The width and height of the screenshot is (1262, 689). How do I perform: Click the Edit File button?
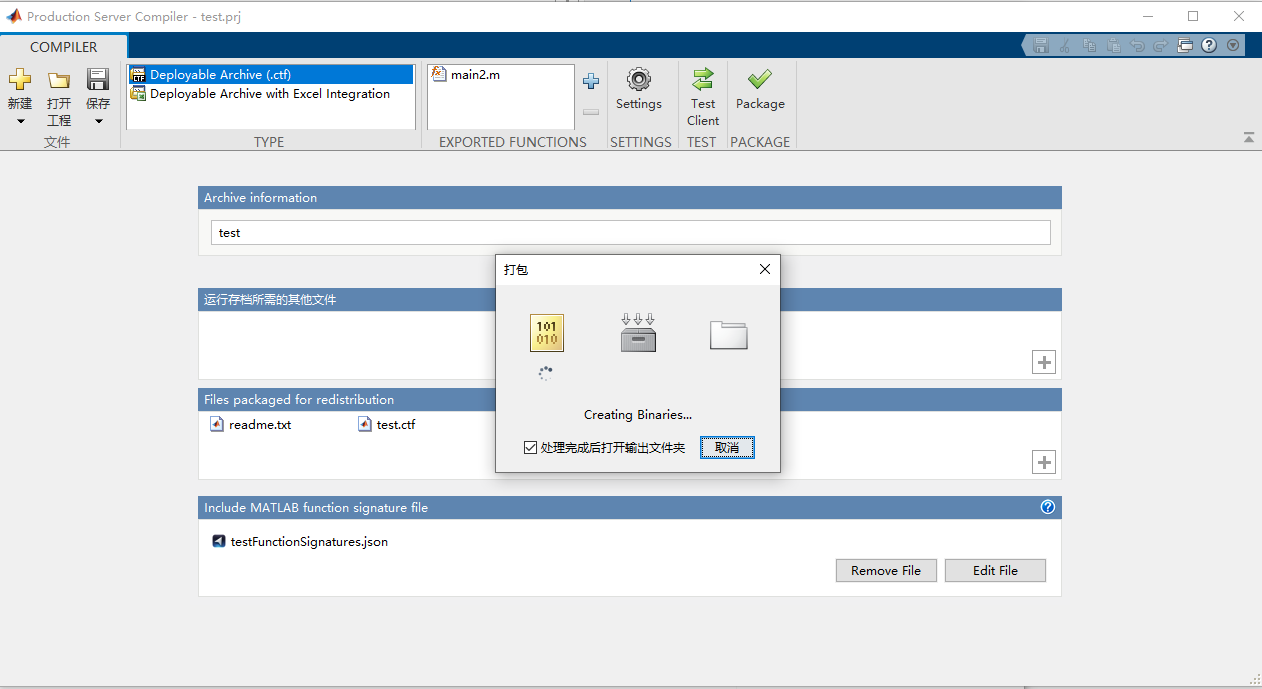pyautogui.click(x=995, y=570)
